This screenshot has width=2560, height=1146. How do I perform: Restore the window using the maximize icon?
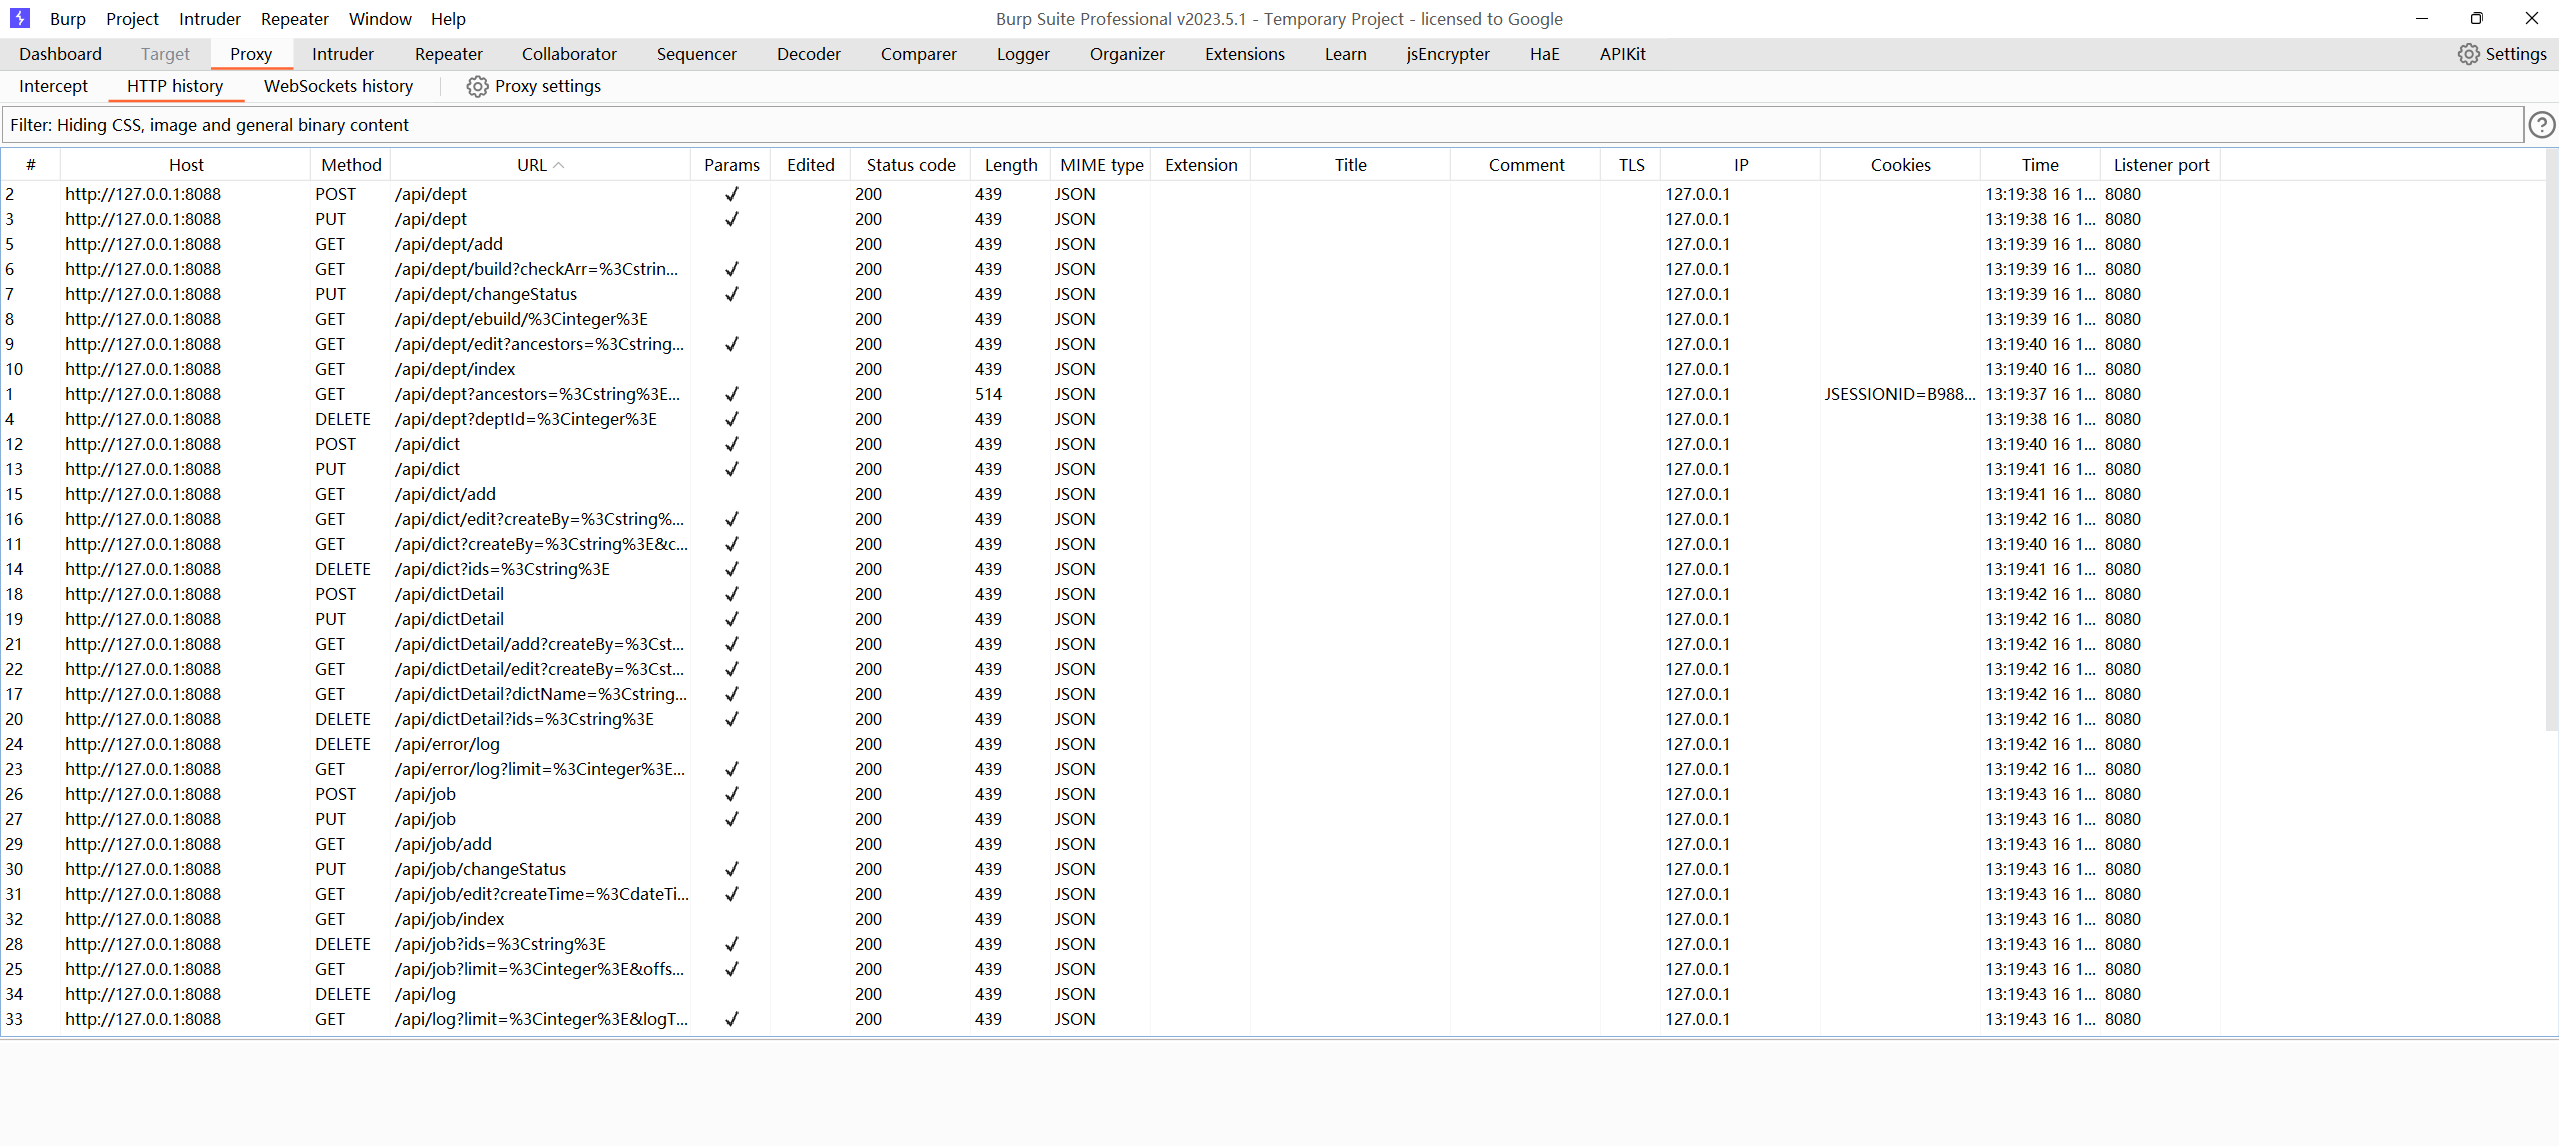coord(2476,18)
